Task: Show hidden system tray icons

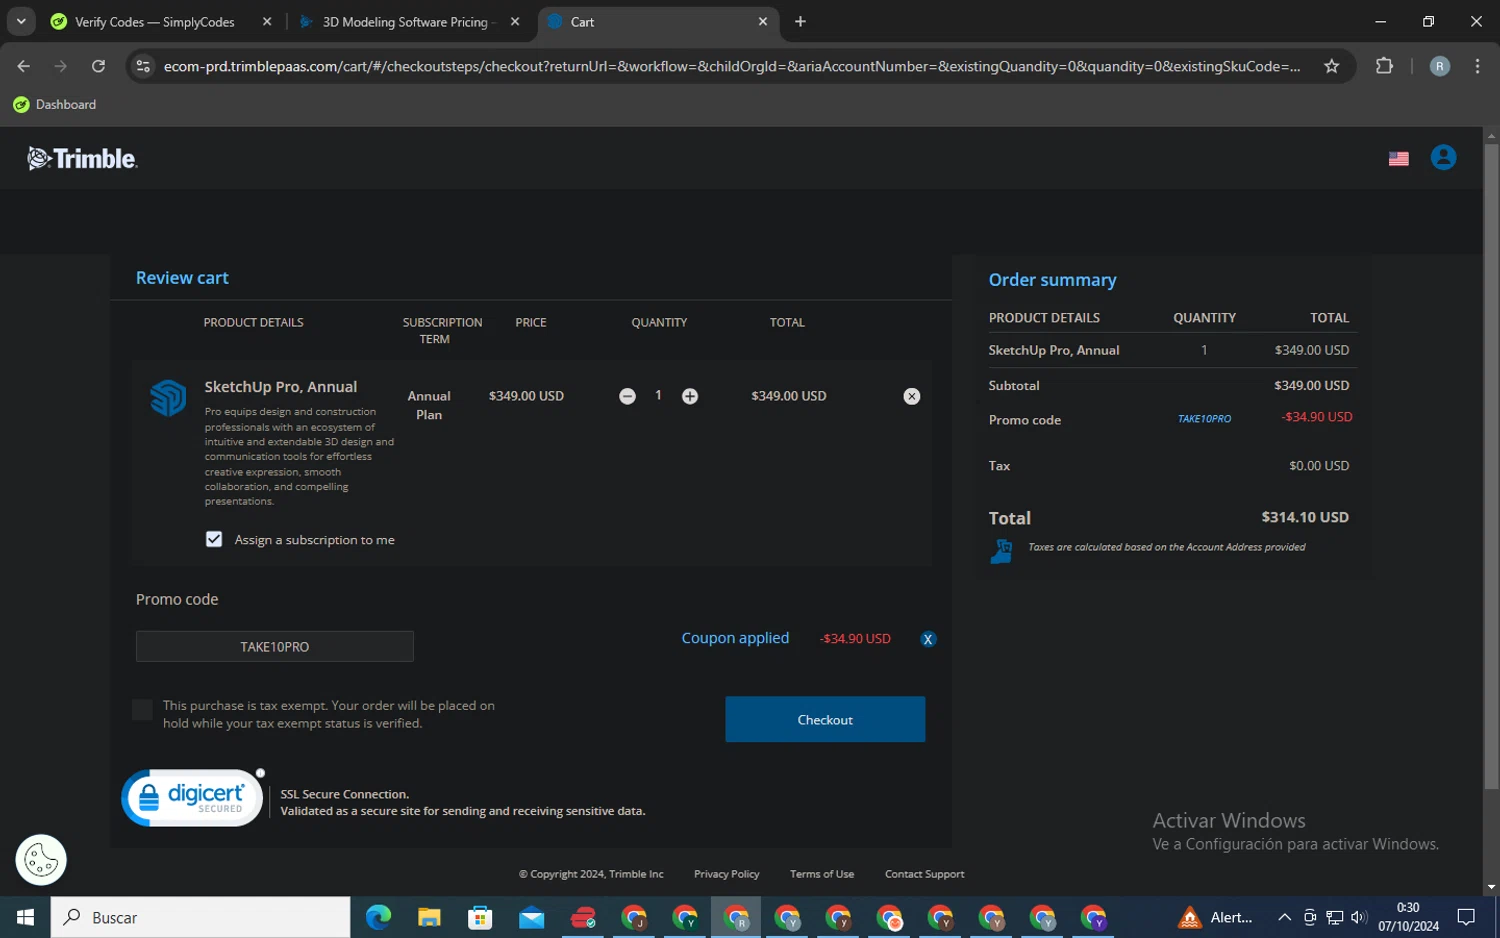Action: pyautogui.click(x=1284, y=917)
